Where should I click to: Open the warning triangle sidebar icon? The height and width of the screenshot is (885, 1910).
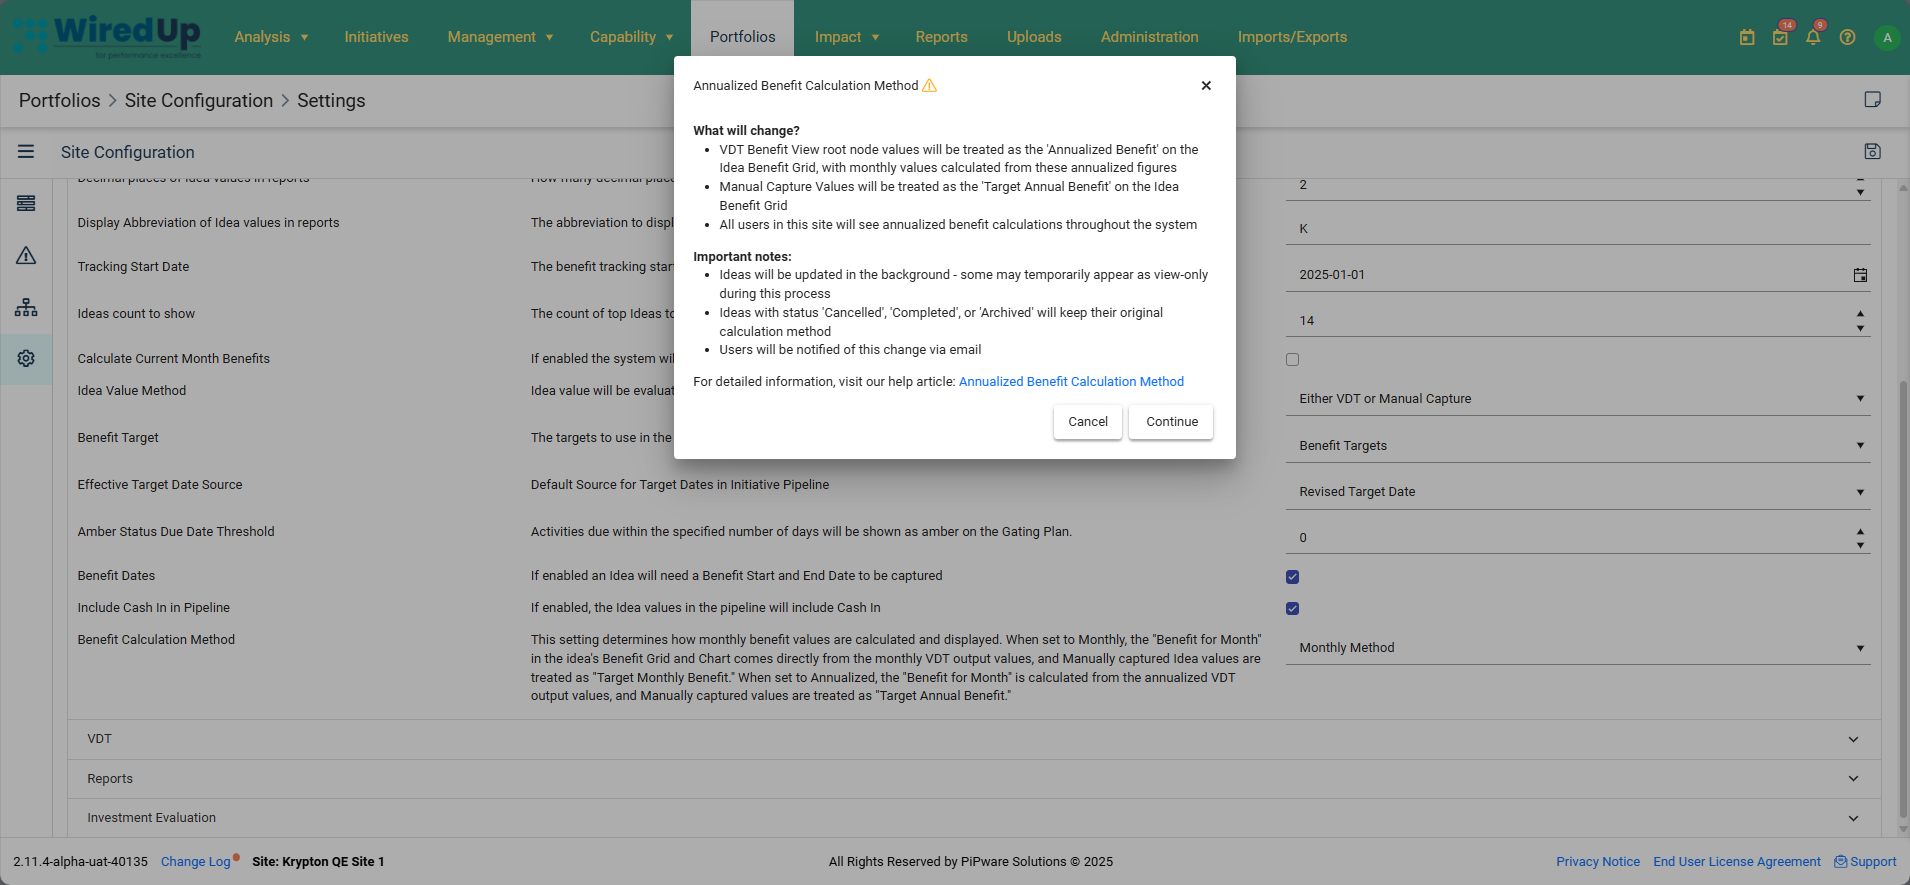[x=26, y=255]
